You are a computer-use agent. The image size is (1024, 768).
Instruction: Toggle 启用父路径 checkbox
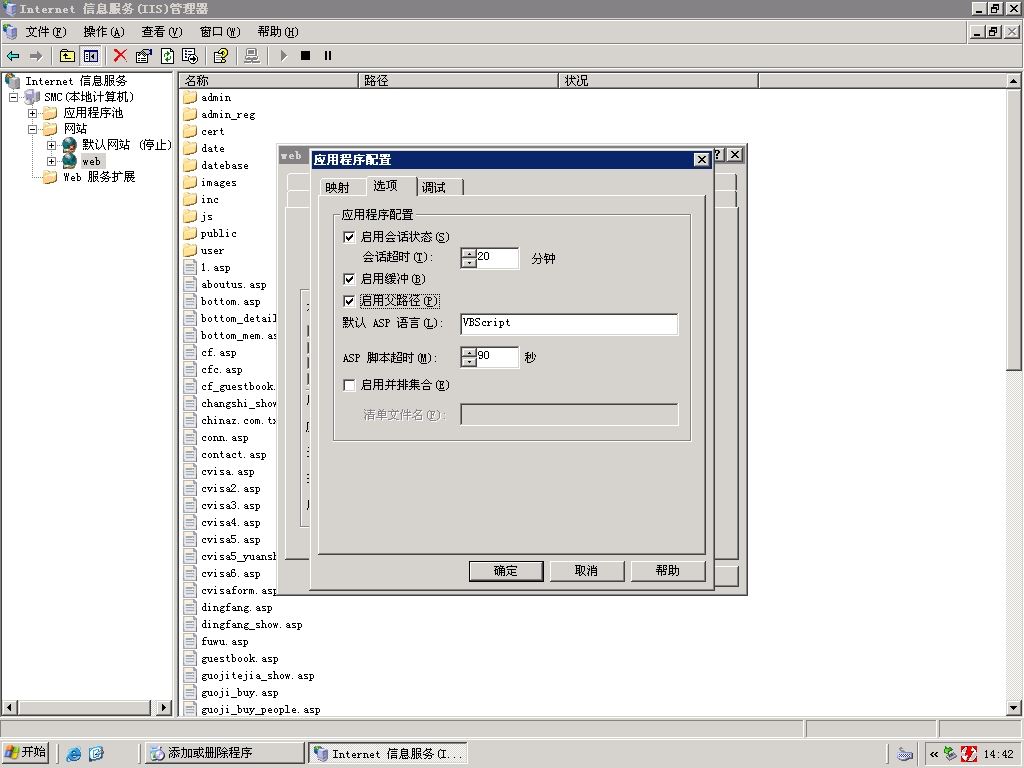(349, 301)
